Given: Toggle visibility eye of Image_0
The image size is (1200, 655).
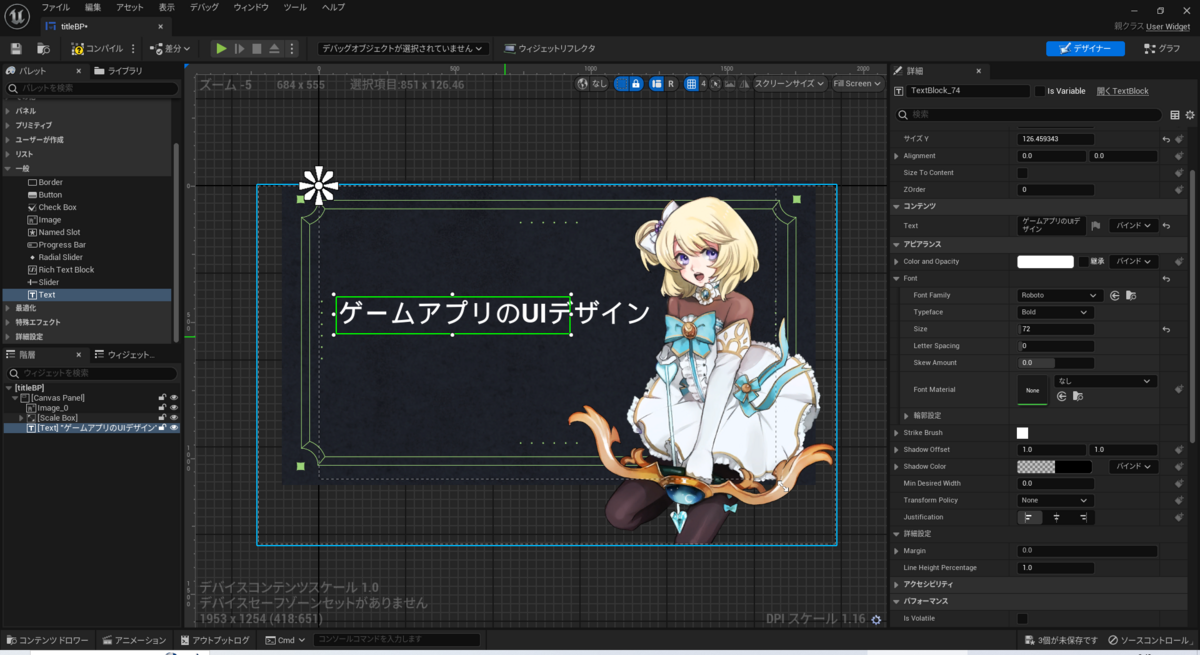Looking at the screenshot, I should [x=174, y=408].
